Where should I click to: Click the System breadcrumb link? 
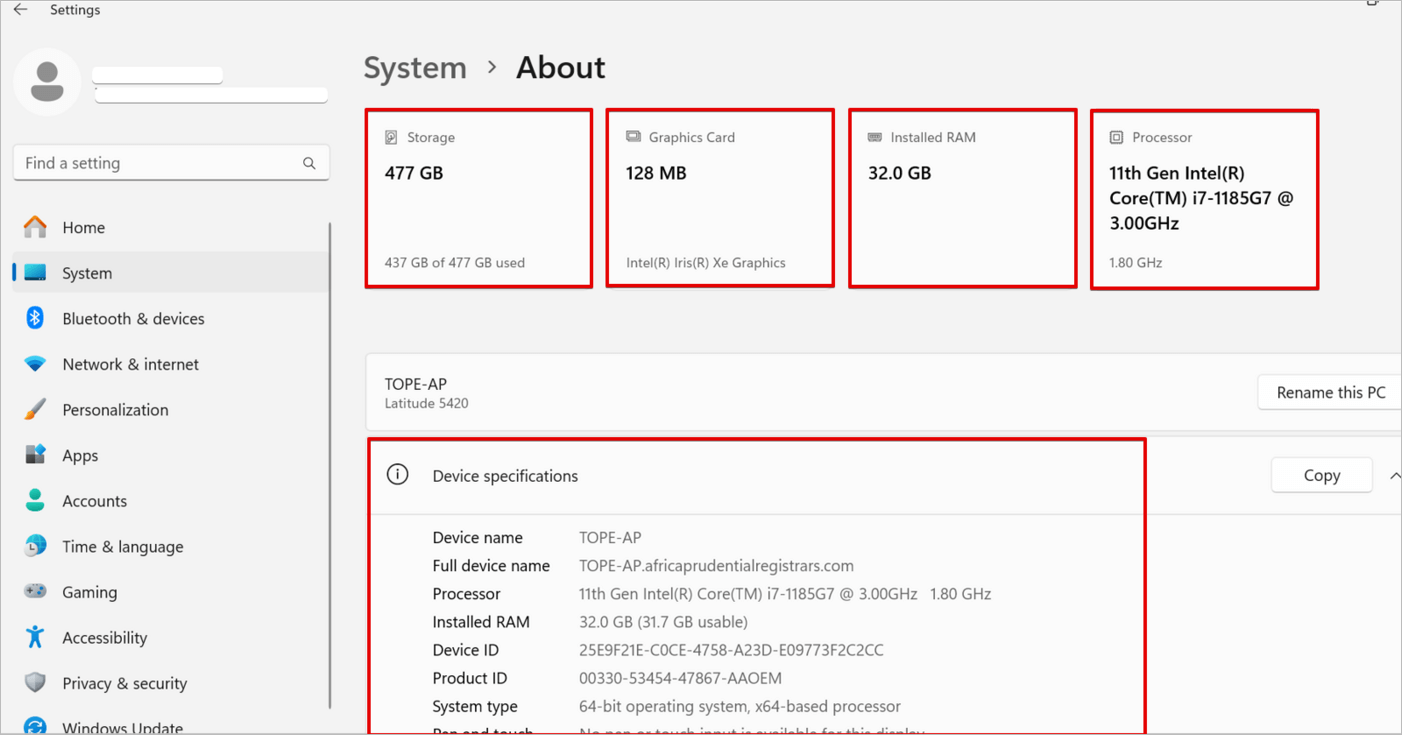[415, 68]
